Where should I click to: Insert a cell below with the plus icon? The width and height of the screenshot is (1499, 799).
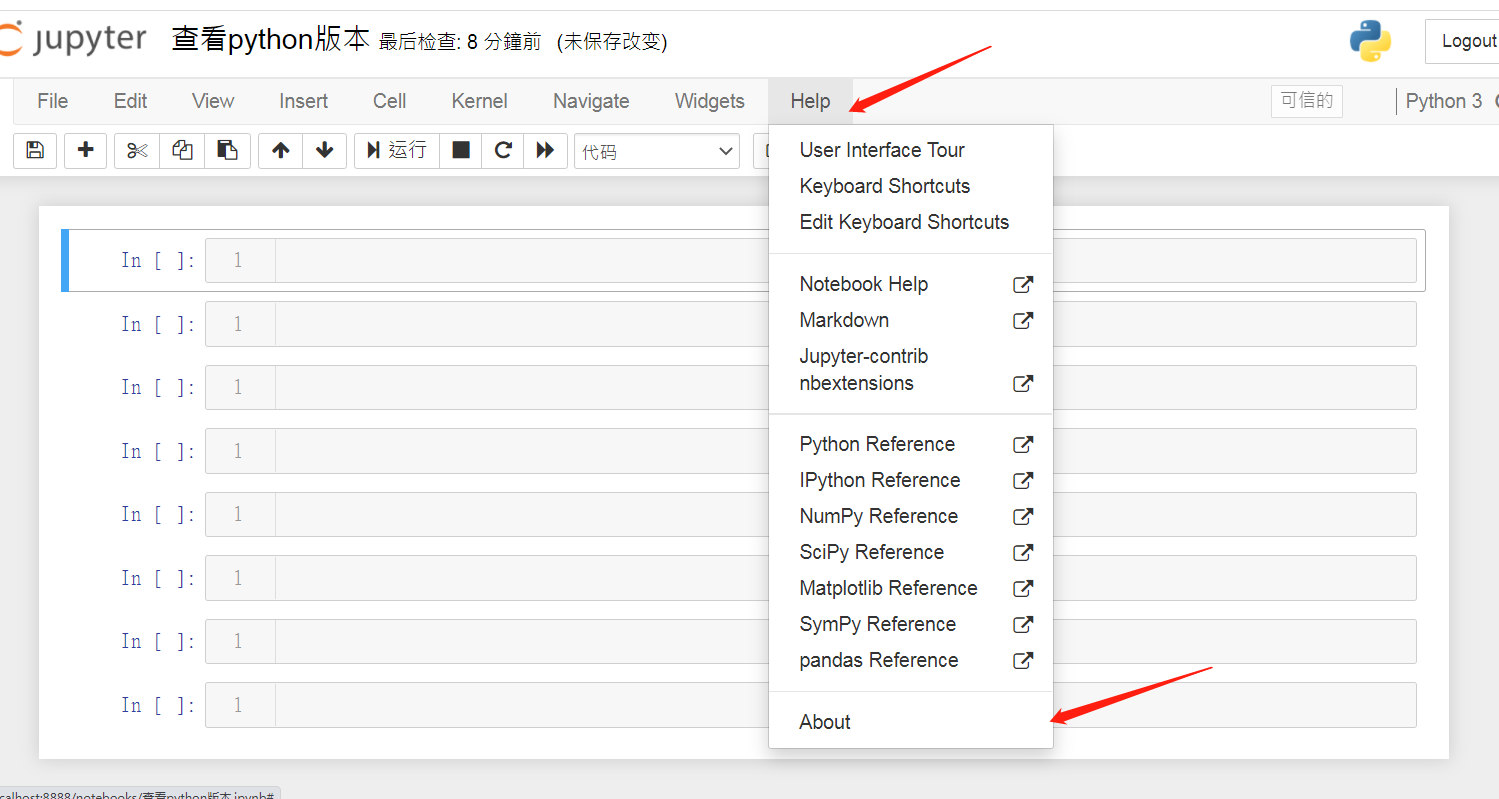point(86,150)
